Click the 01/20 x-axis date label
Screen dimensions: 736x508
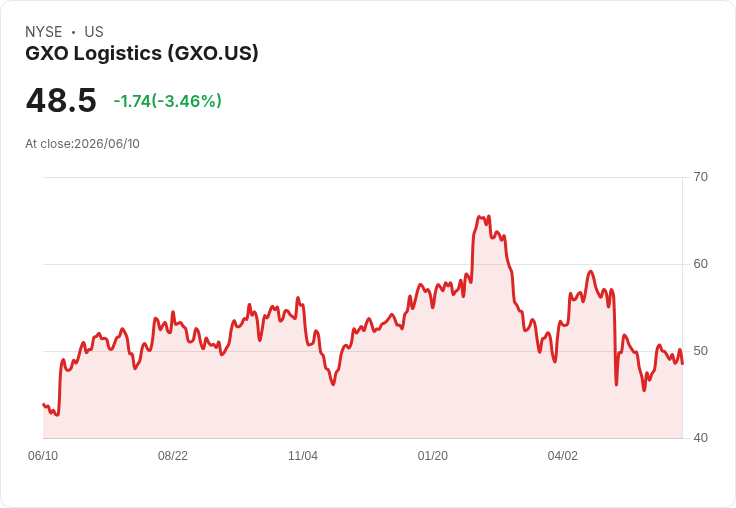tap(432, 455)
